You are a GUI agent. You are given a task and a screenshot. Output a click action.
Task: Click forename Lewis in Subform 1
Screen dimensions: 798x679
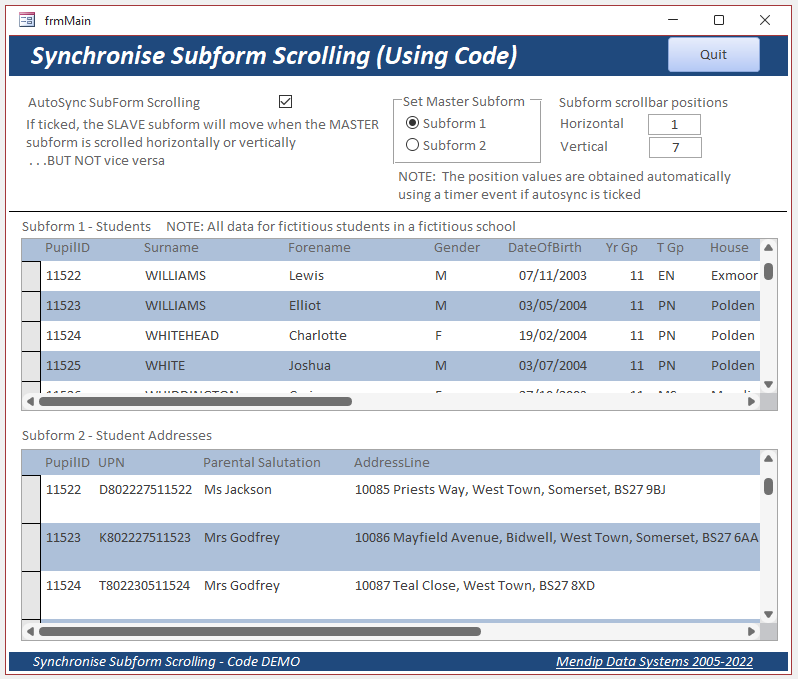pyautogui.click(x=306, y=276)
